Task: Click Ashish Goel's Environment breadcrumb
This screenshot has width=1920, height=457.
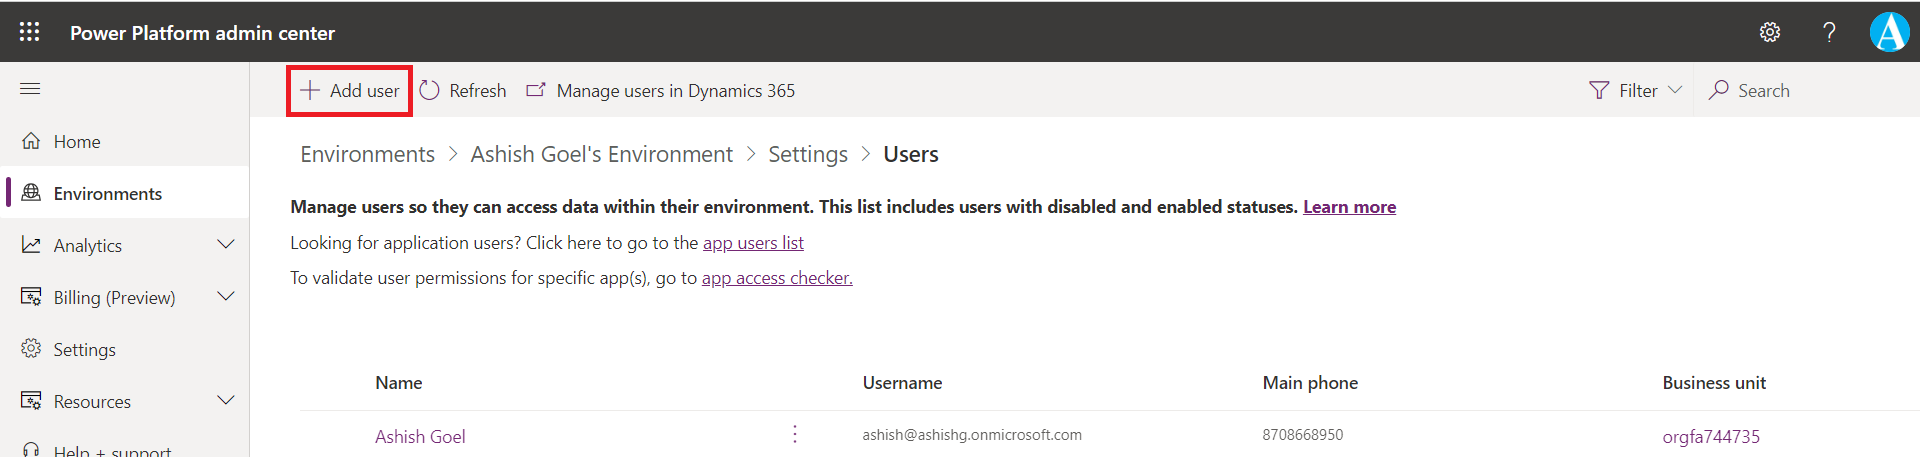Action: click(x=601, y=155)
